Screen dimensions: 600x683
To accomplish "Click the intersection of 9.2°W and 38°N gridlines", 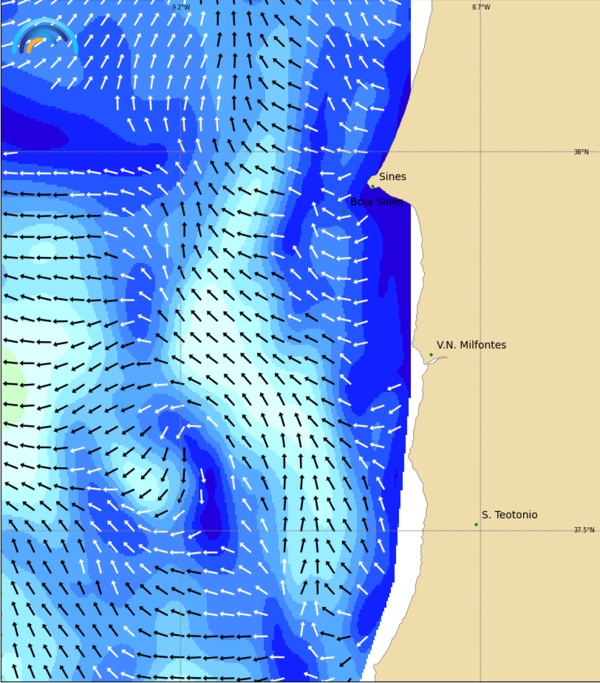I will coord(180,152).
